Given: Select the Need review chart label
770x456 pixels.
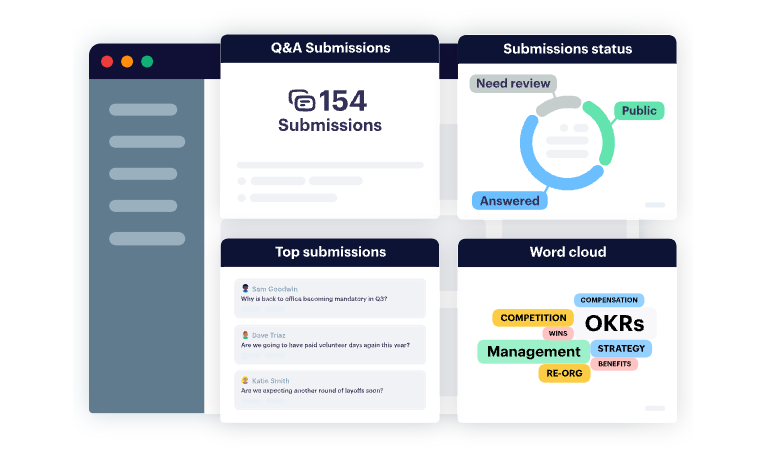Looking at the screenshot, I should coord(513,83).
